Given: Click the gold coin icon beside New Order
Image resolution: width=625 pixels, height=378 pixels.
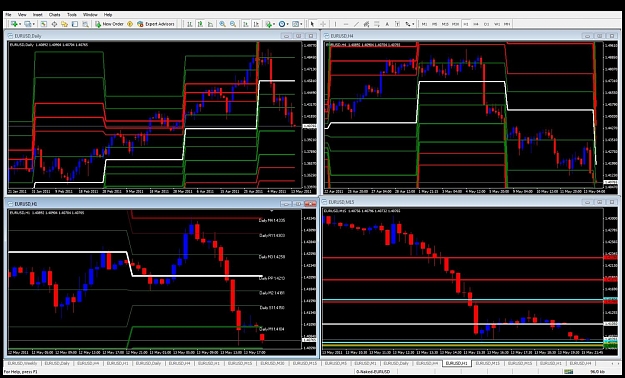Looking at the screenshot, I should pyautogui.click(x=130, y=24).
